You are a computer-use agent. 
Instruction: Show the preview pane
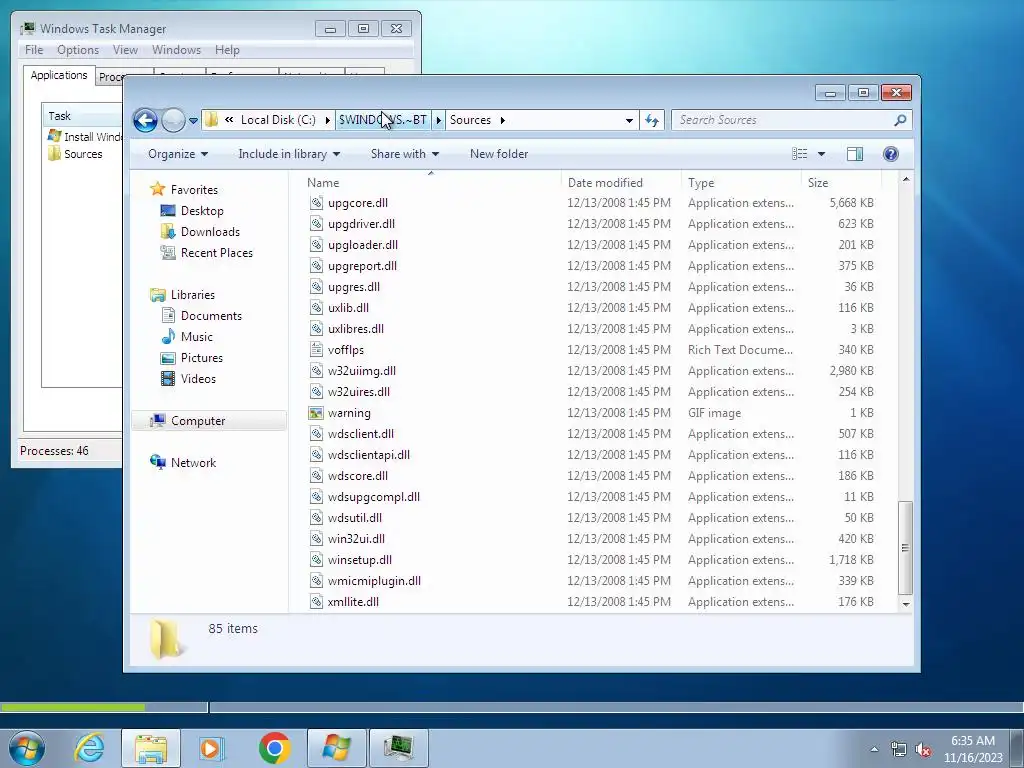855,154
